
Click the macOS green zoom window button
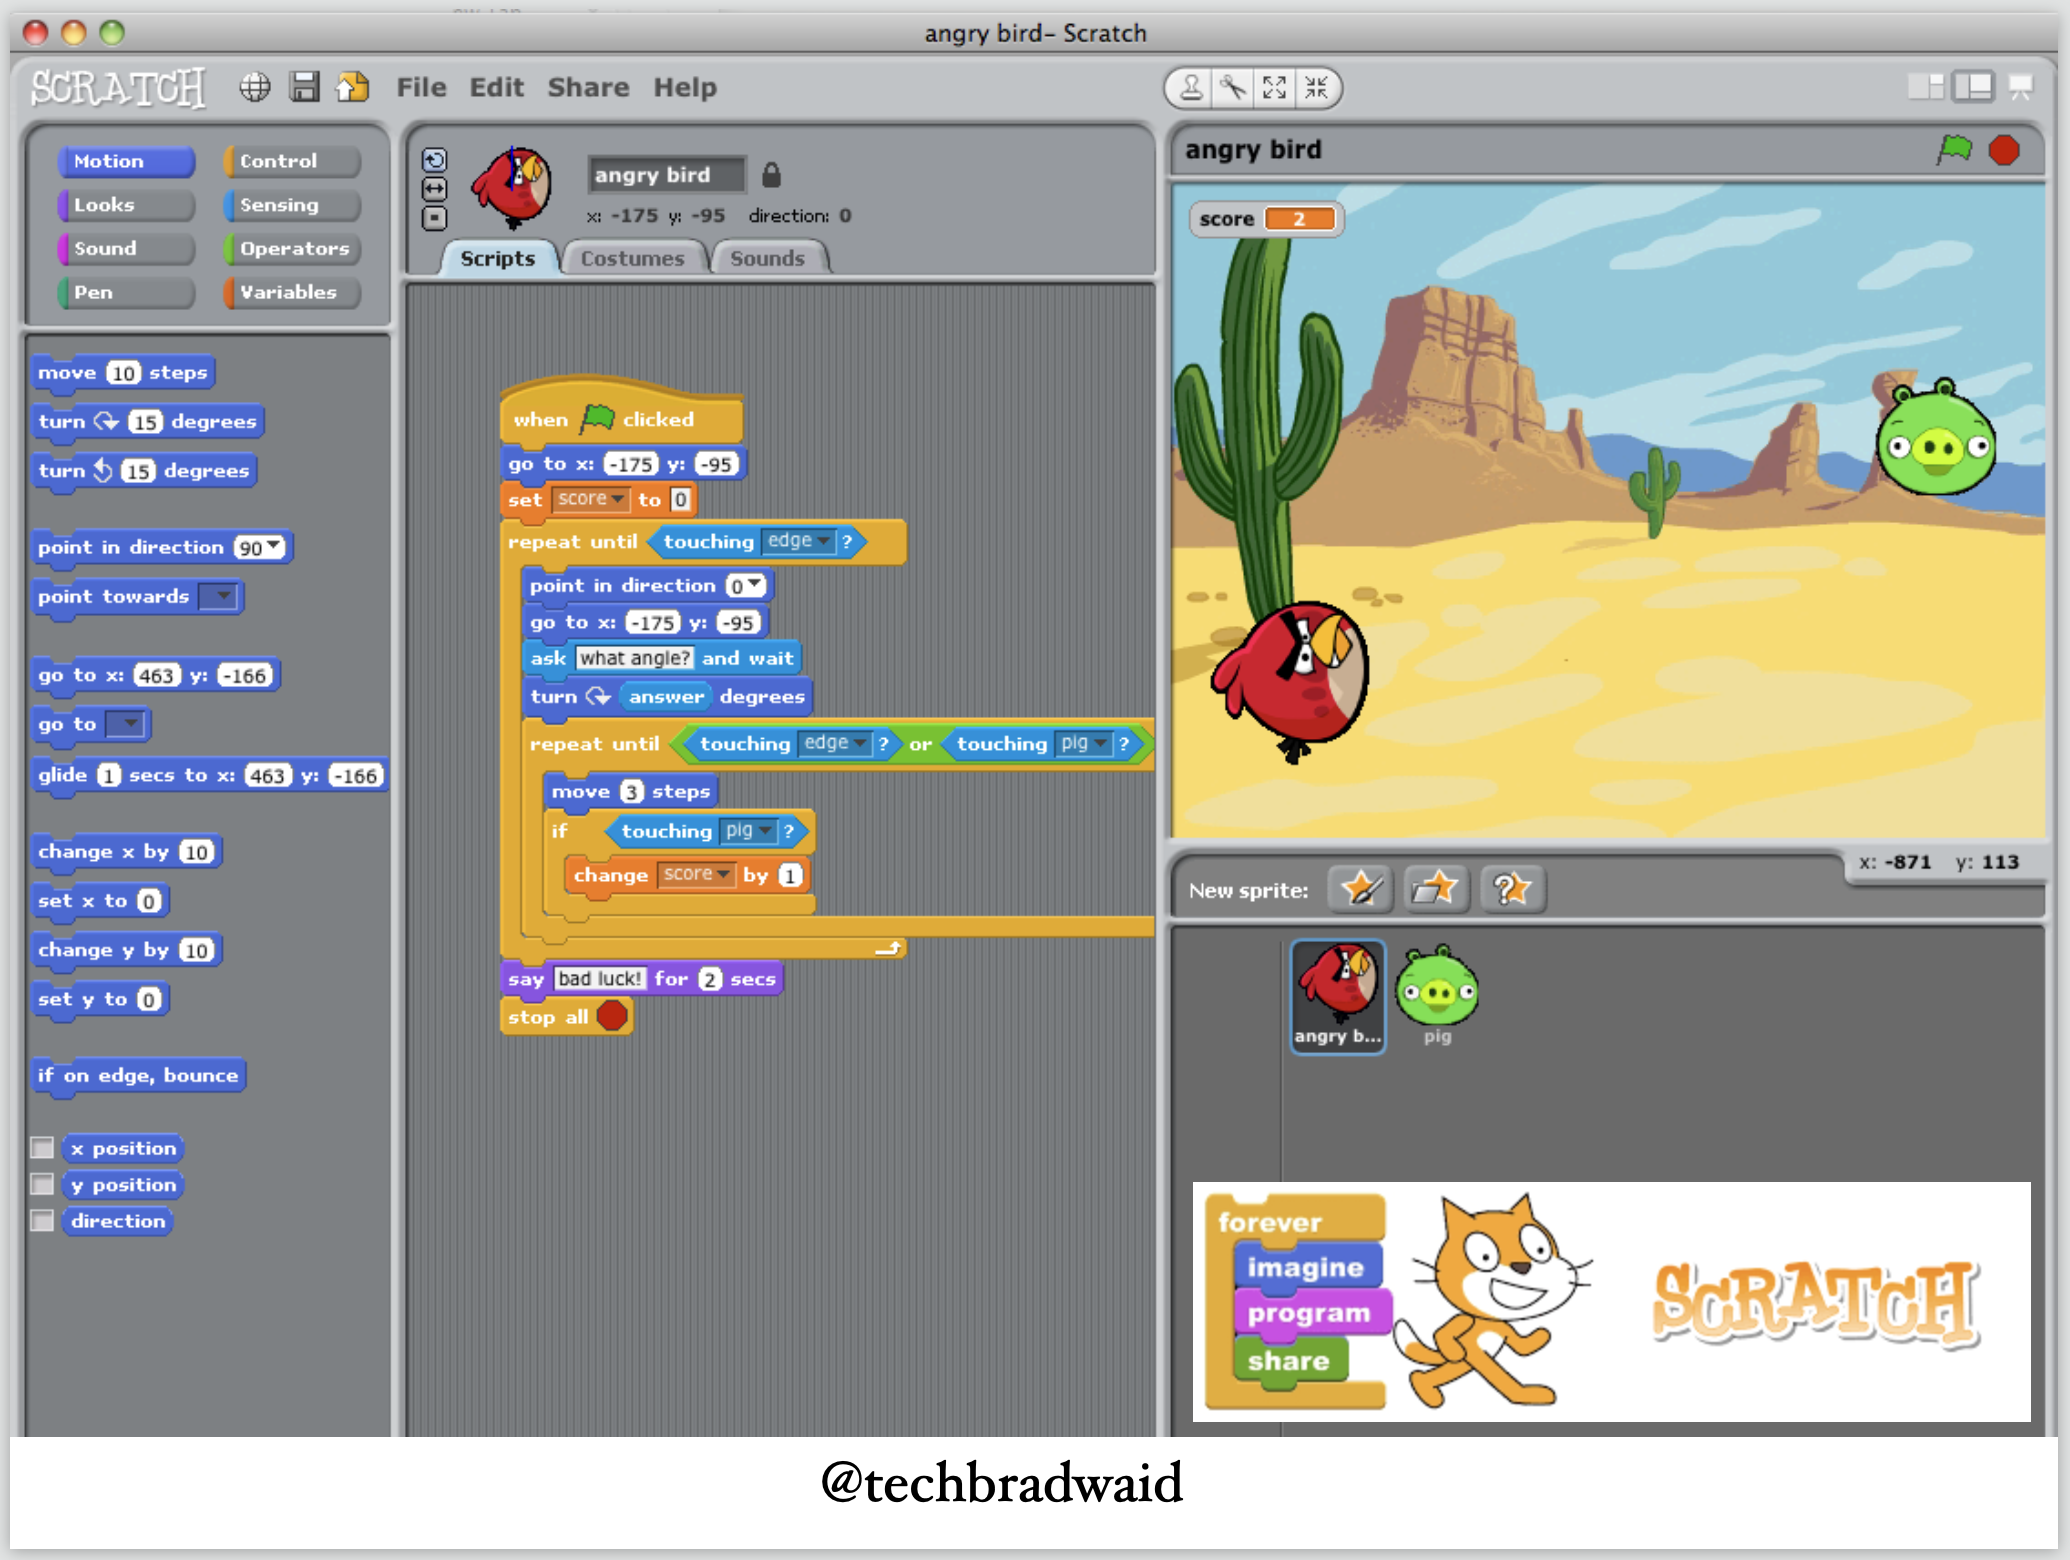click(112, 32)
